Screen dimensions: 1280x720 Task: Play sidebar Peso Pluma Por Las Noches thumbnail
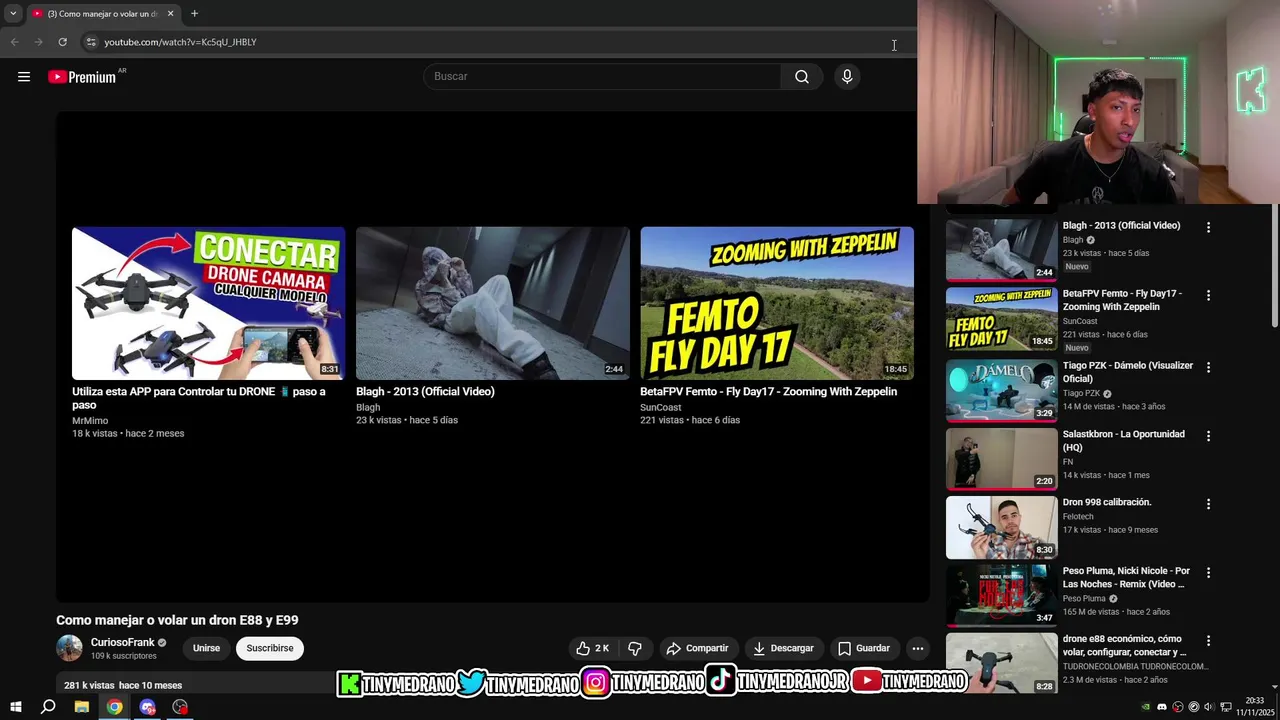point(1001,595)
